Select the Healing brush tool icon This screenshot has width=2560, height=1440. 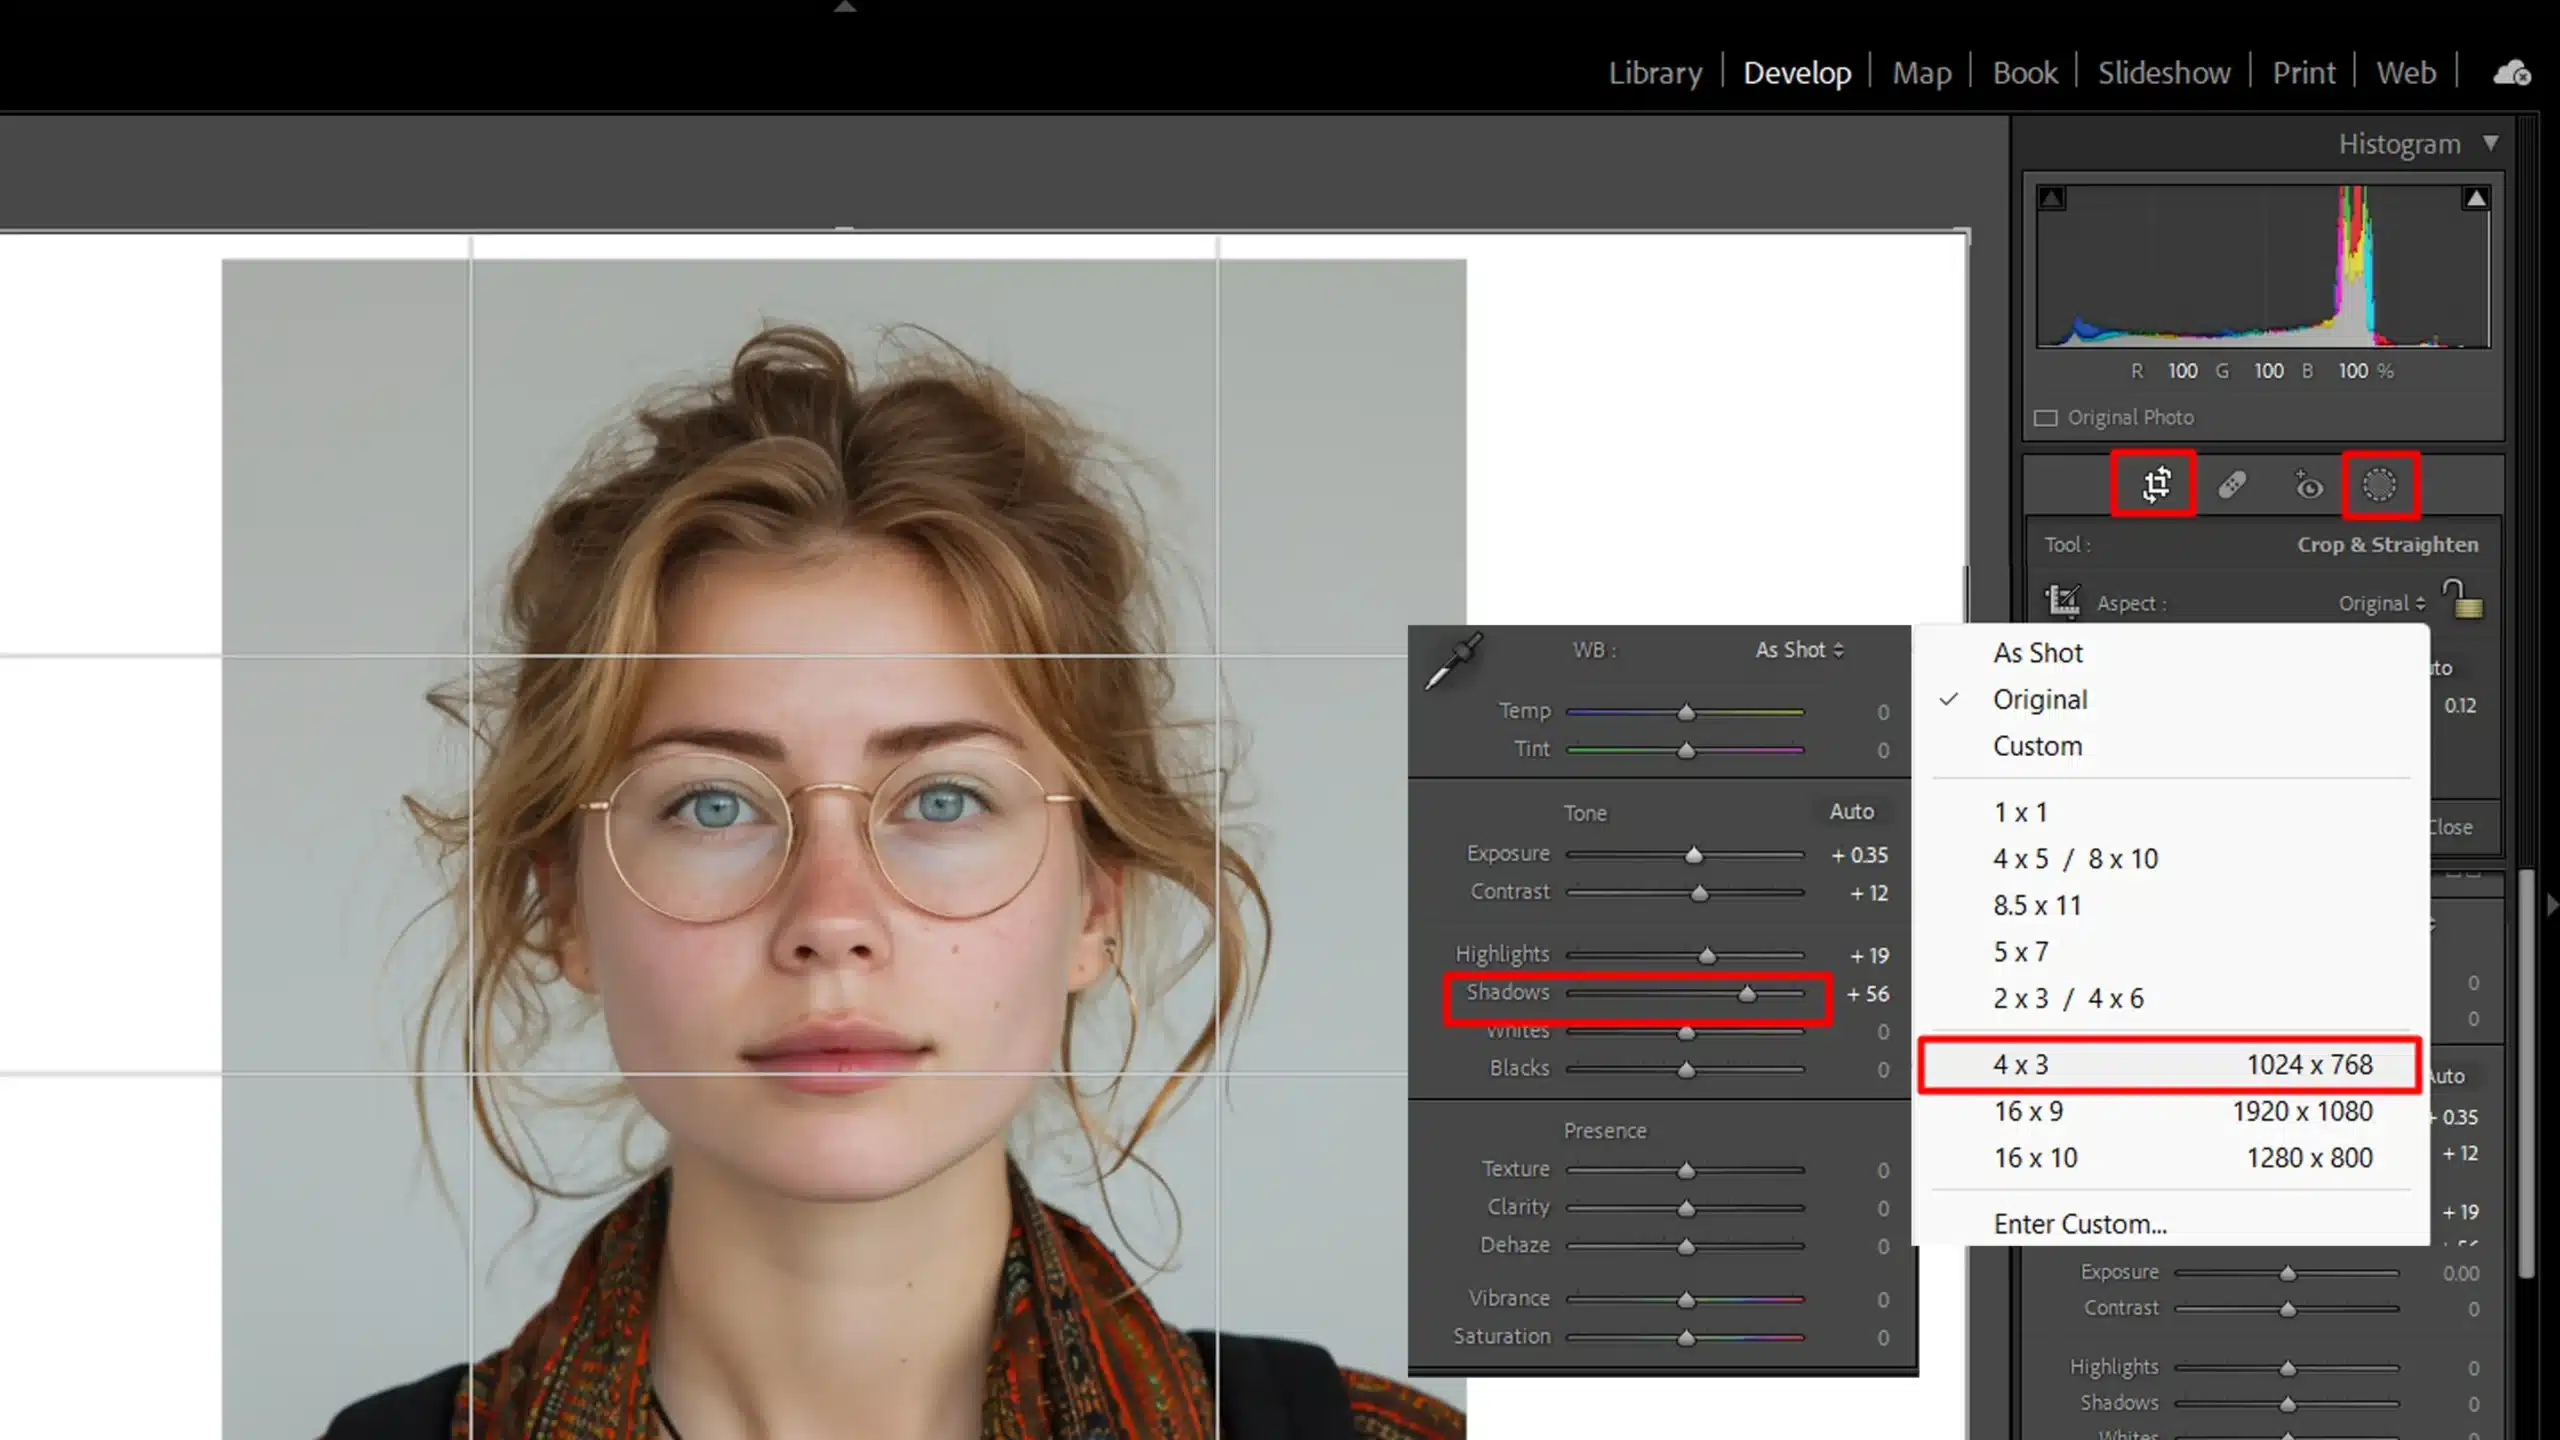point(2232,485)
